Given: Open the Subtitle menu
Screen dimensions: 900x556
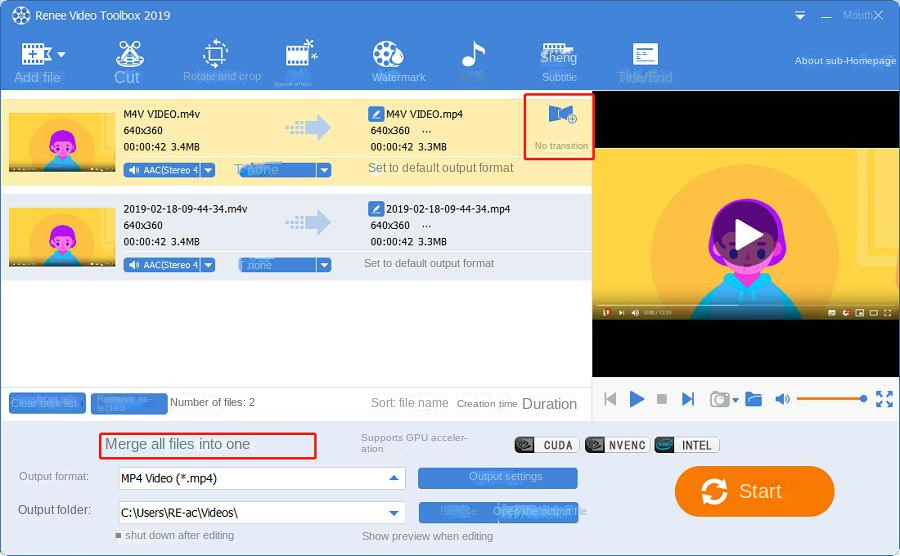Looking at the screenshot, I should pos(559,61).
